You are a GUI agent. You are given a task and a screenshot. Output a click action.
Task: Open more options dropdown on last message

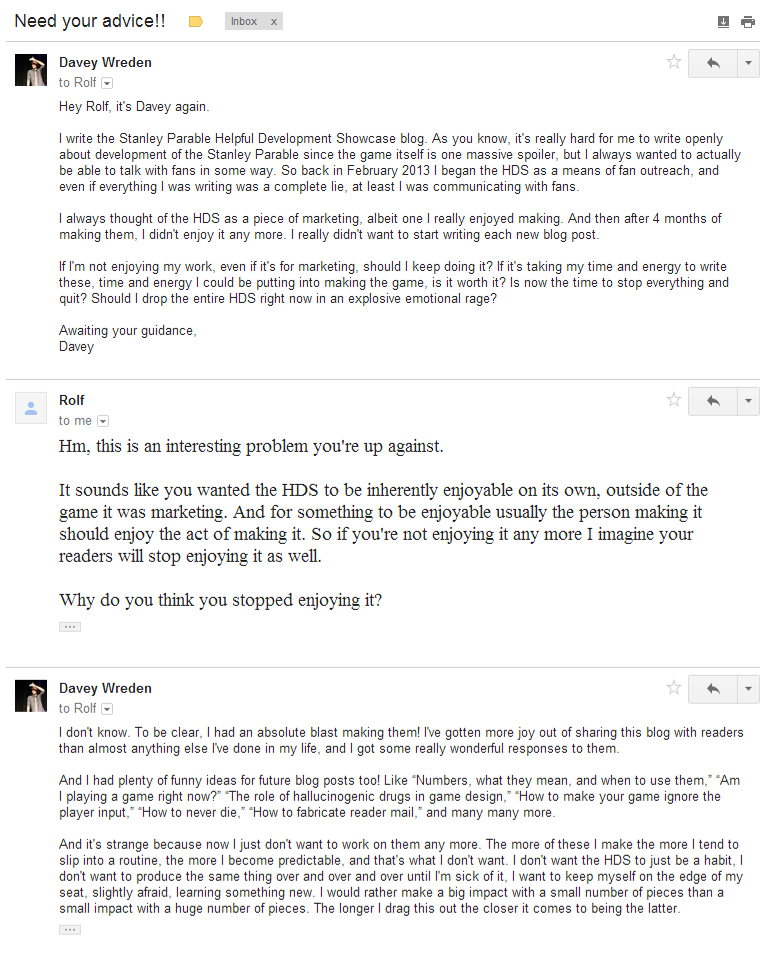[748, 689]
